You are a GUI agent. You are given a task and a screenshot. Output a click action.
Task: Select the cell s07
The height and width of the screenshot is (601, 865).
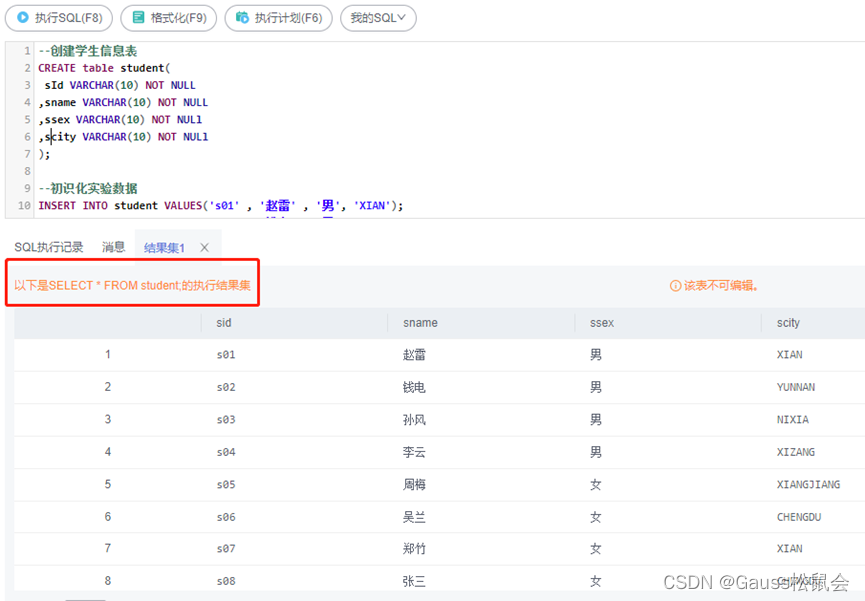(x=226, y=549)
